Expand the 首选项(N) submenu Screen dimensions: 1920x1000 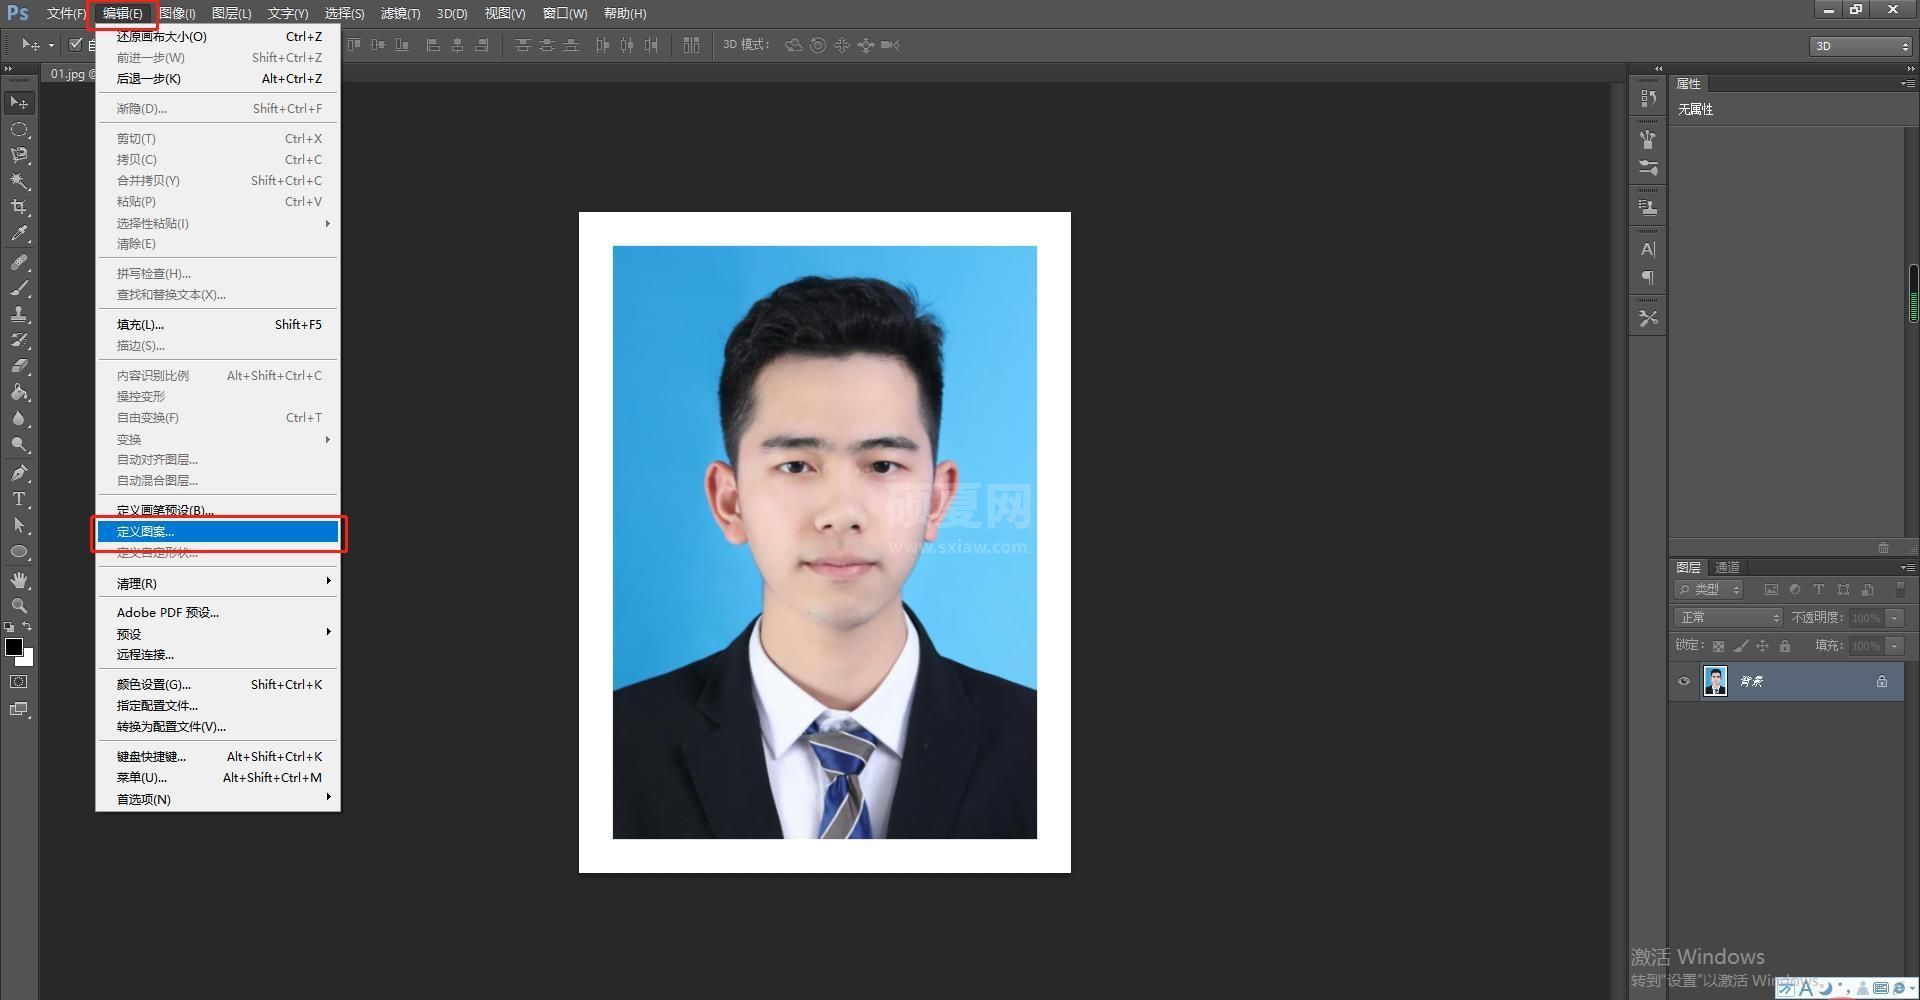pyautogui.click(x=218, y=799)
